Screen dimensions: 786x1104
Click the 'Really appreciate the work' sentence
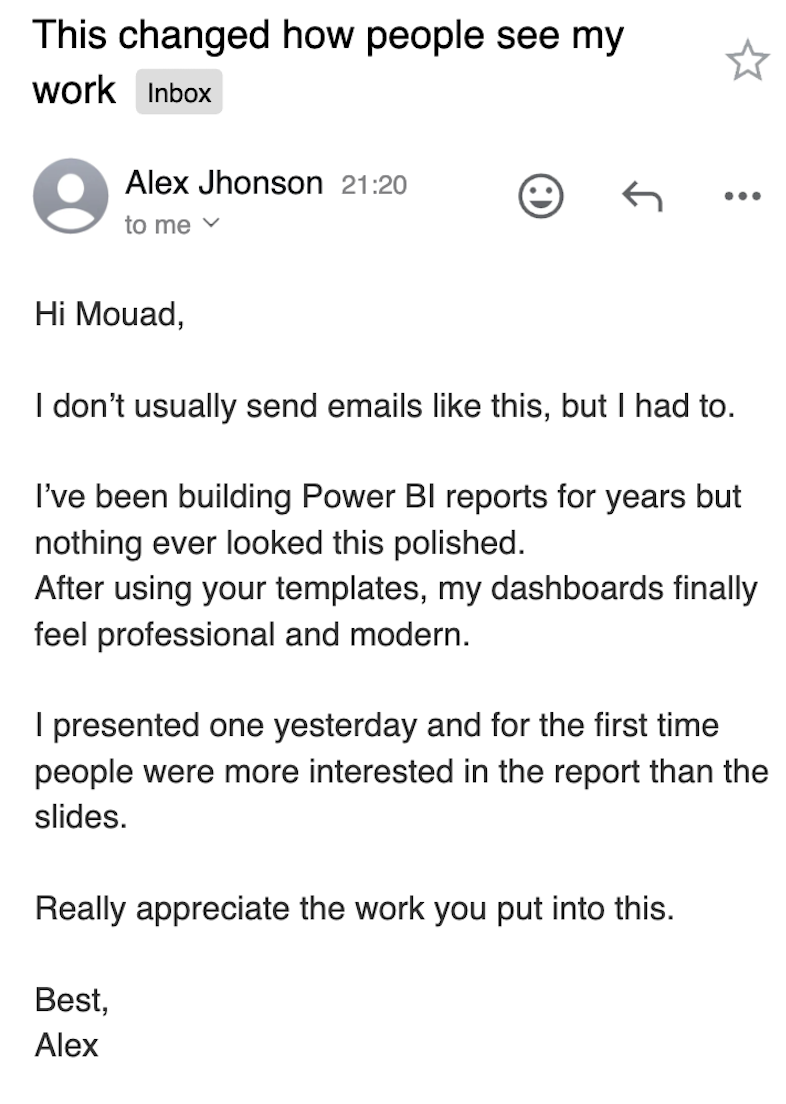(354, 908)
